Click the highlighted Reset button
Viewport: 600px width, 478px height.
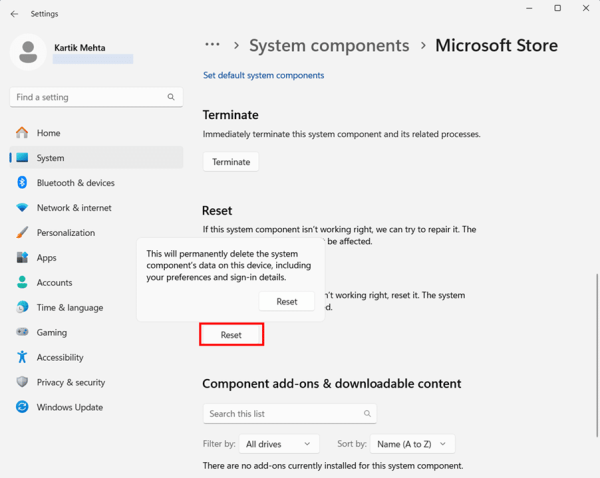tap(231, 335)
